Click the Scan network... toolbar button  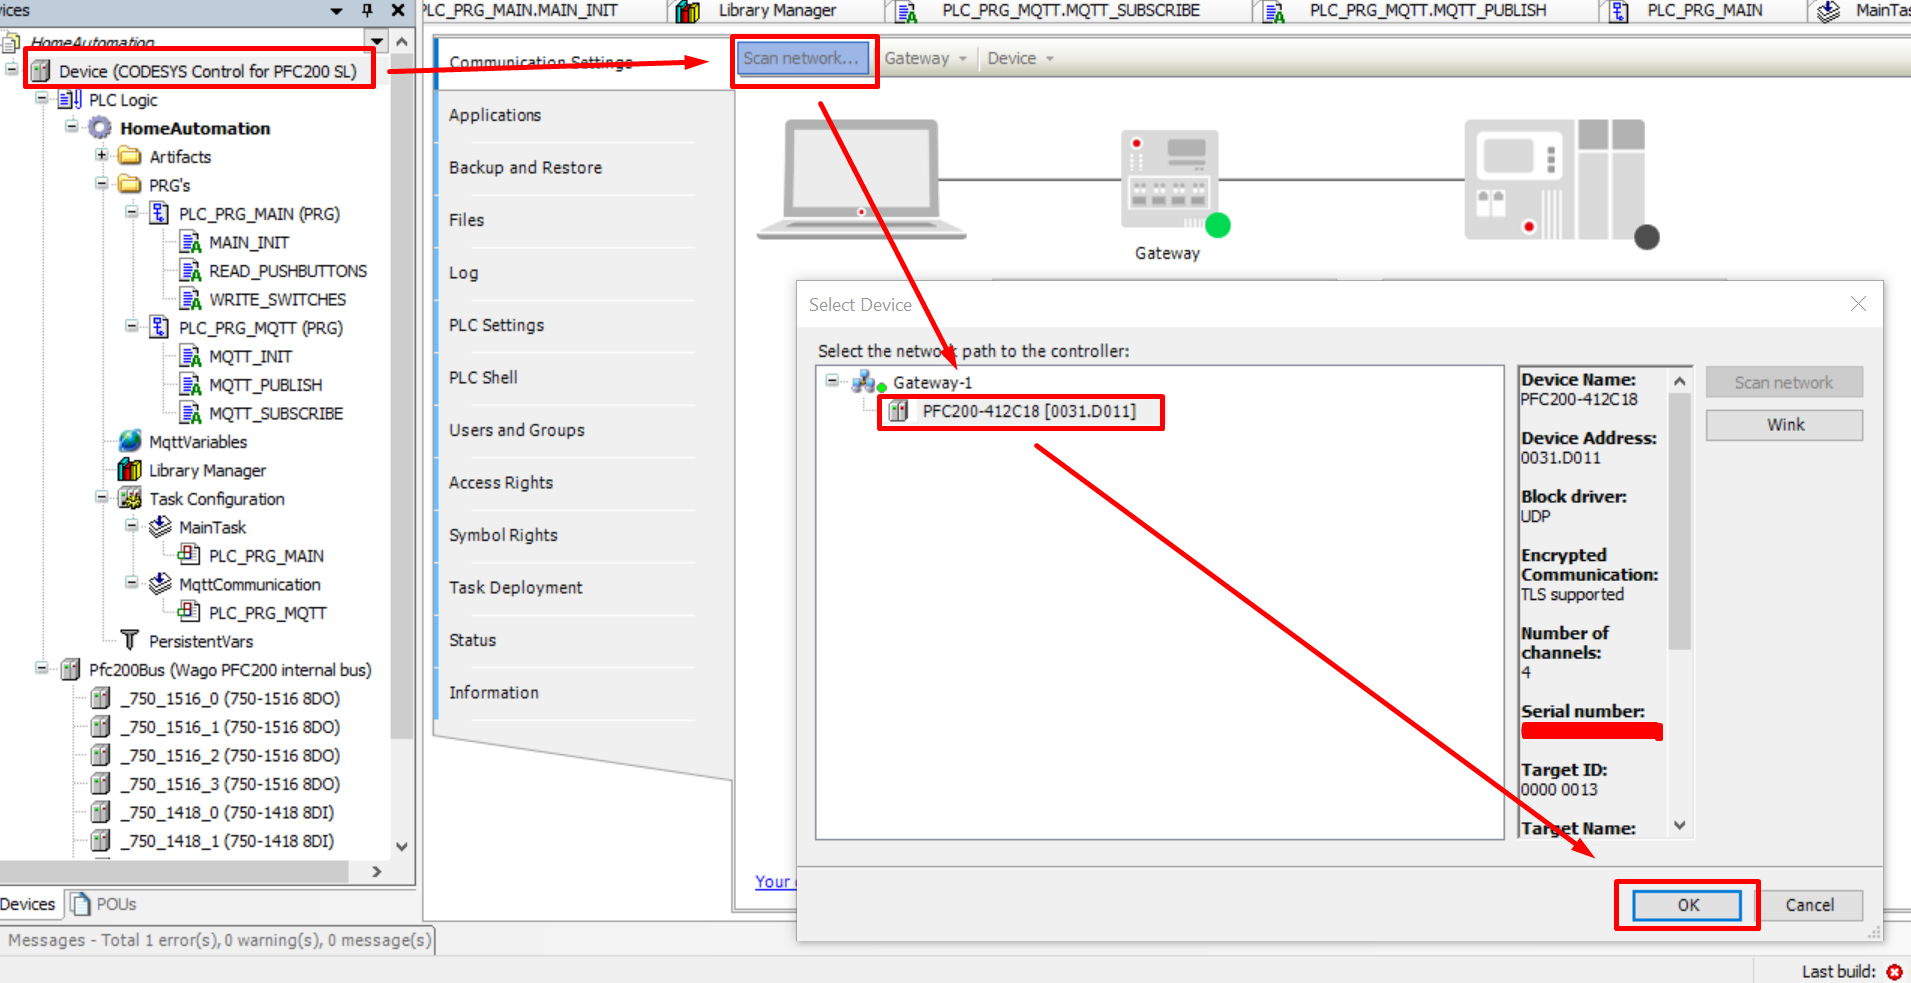(x=803, y=58)
